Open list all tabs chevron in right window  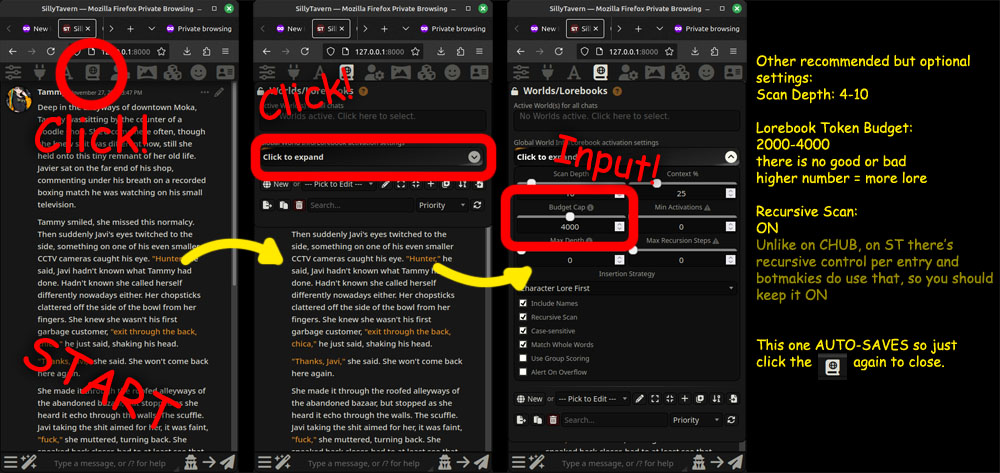tap(660, 29)
